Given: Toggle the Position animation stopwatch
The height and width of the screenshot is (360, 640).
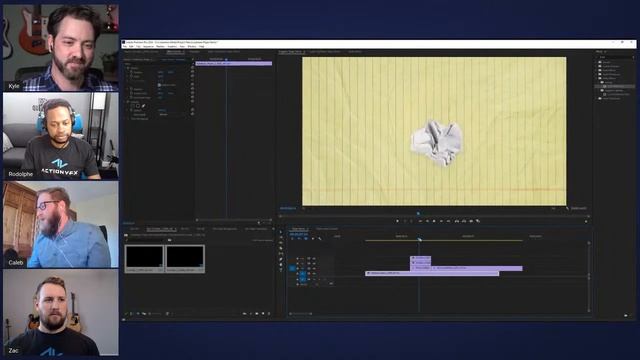Looking at the screenshot, I should [131, 72].
